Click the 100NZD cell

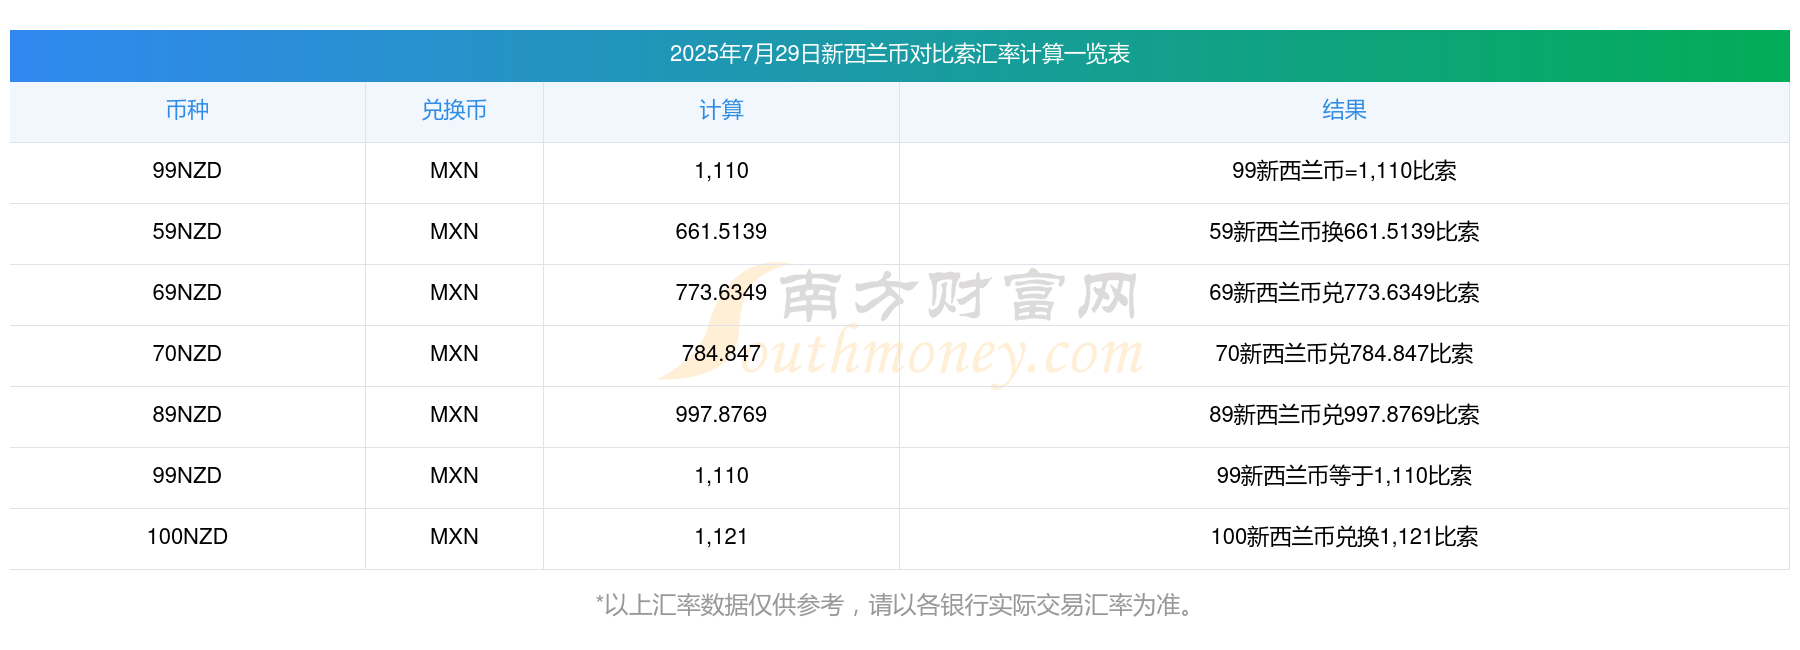187,537
